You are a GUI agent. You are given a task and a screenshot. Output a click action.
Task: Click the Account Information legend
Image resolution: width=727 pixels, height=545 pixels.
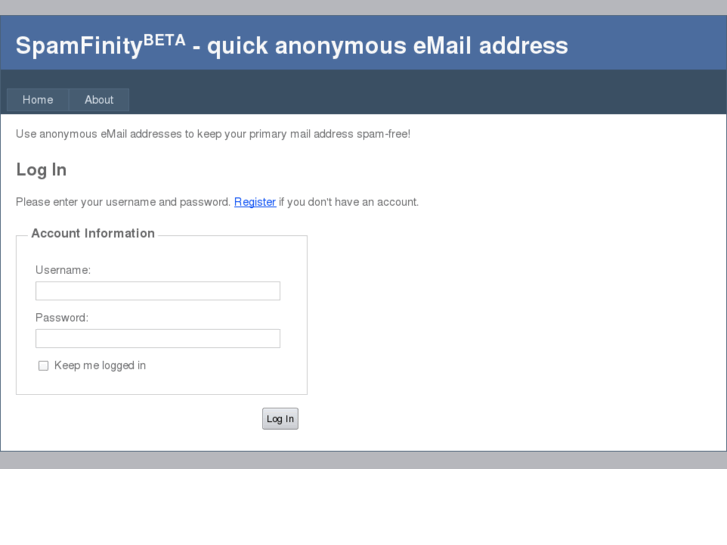(x=93, y=234)
